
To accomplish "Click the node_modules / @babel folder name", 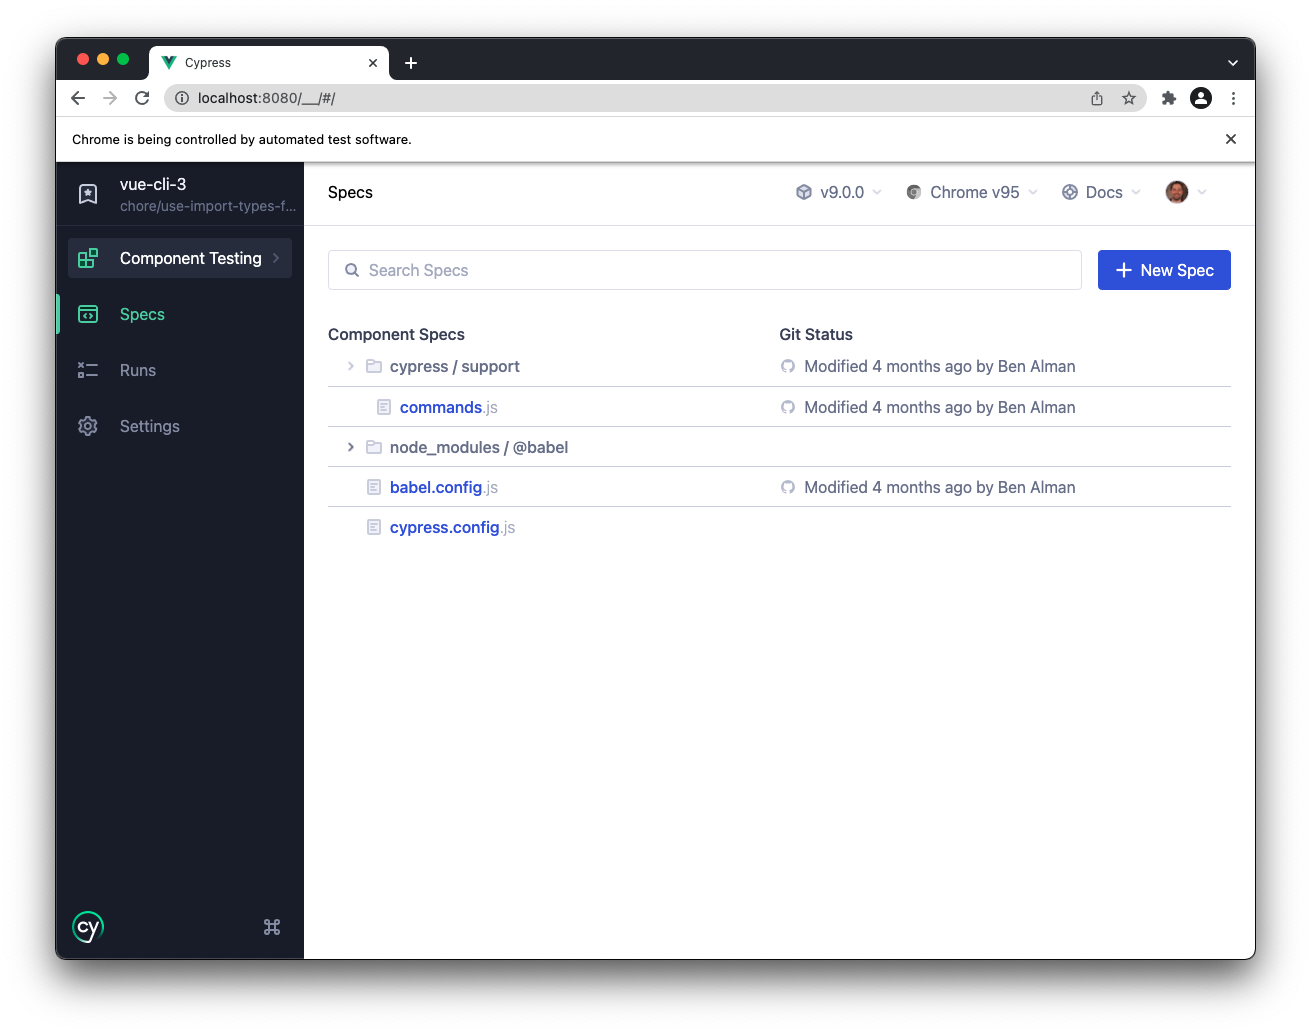I will pos(479,447).
